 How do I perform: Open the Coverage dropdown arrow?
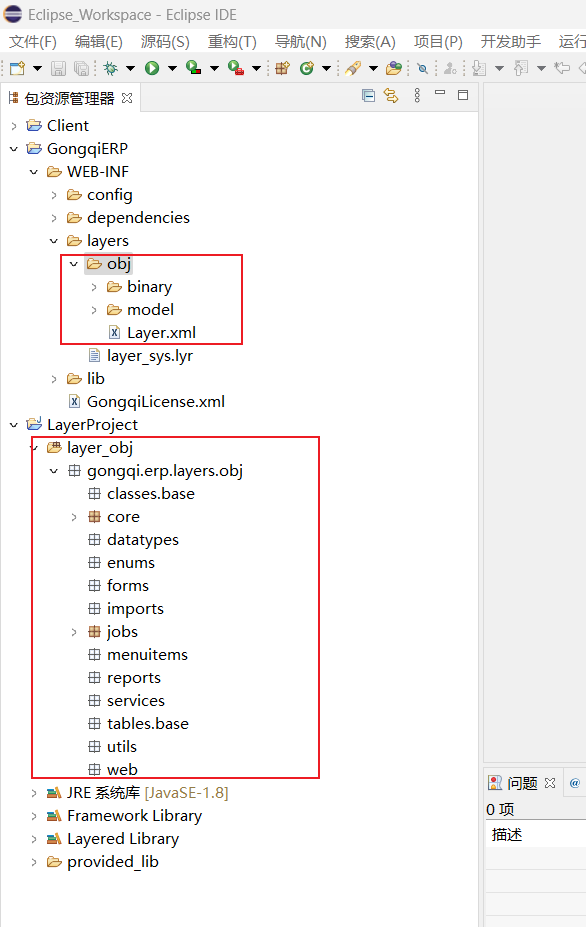pyautogui.click(x=215, y=69)
